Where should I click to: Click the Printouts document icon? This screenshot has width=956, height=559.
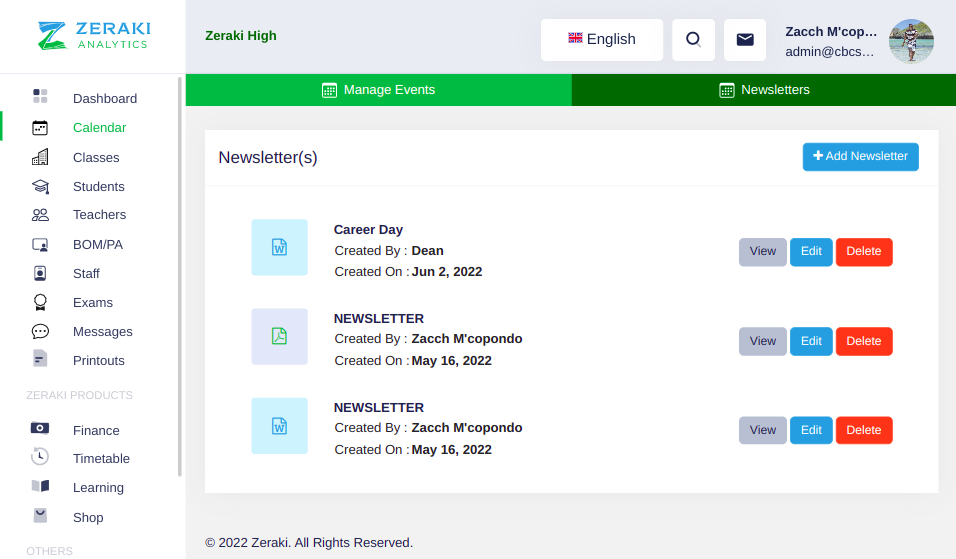[x=40, y=358]
